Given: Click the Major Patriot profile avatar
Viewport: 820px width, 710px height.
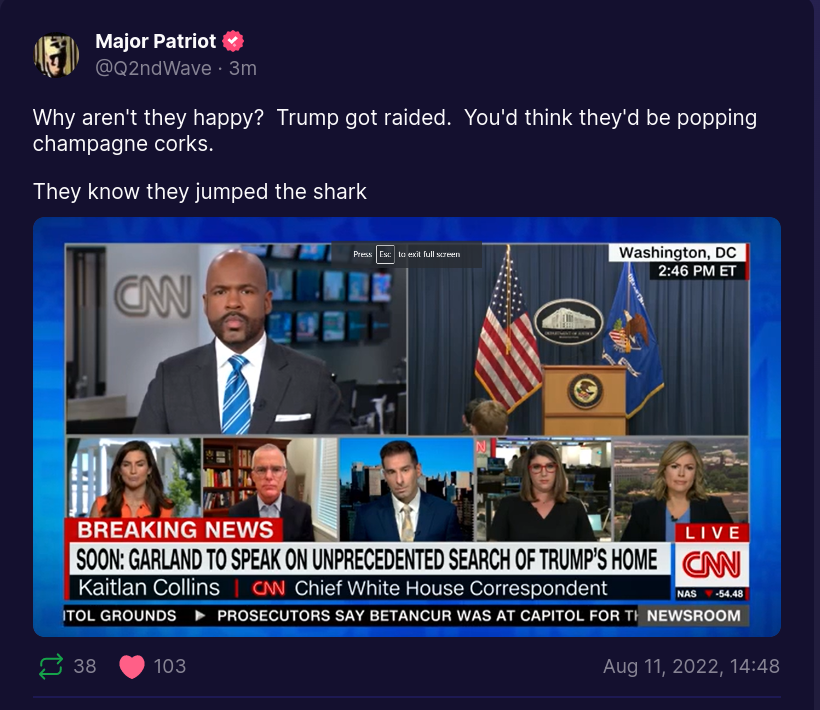Looking at the screenshot, I should (x=57, y=55).
